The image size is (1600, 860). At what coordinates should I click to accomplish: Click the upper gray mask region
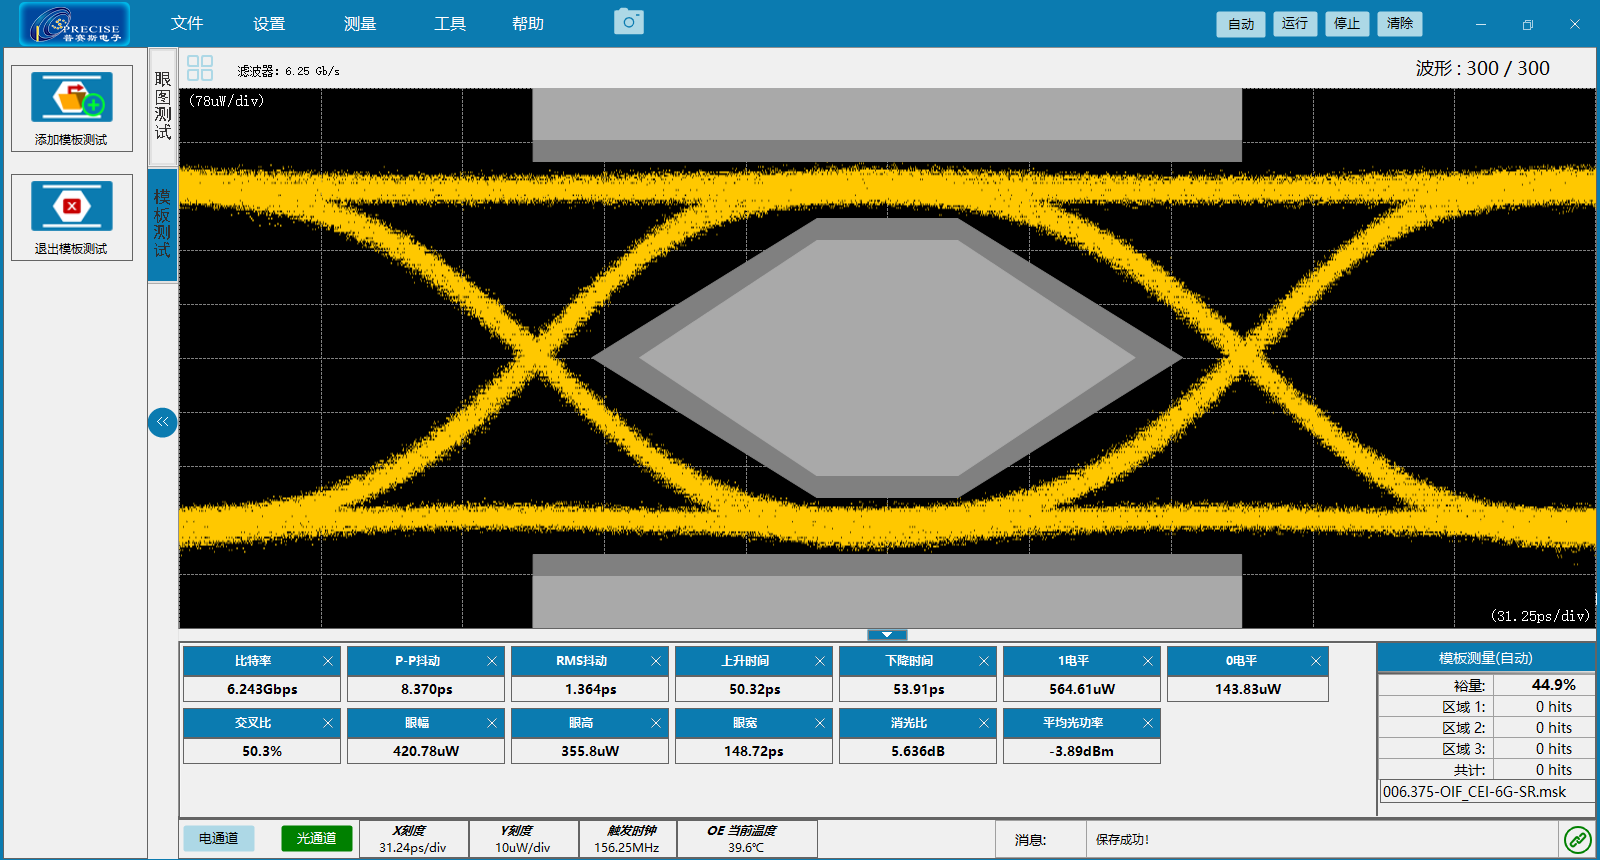[x=887, y=125]
